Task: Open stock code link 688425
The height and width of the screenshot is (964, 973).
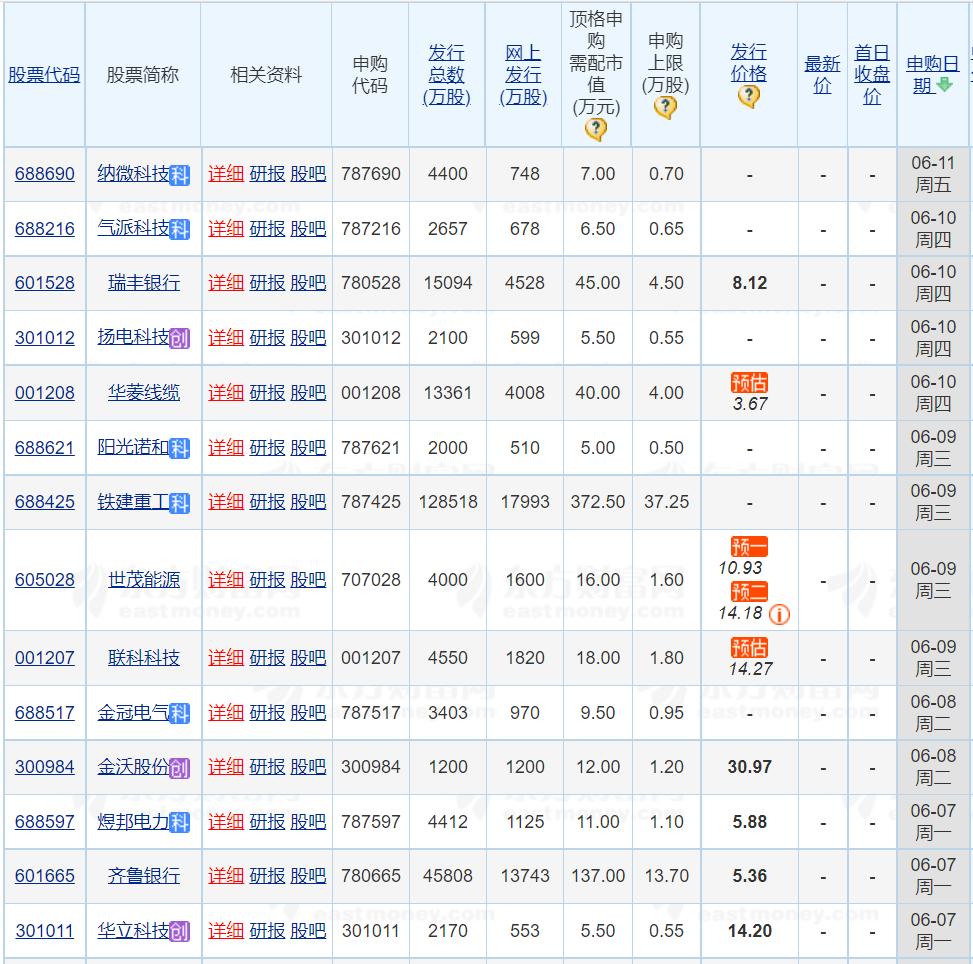Action: click(x=45, y=502)
